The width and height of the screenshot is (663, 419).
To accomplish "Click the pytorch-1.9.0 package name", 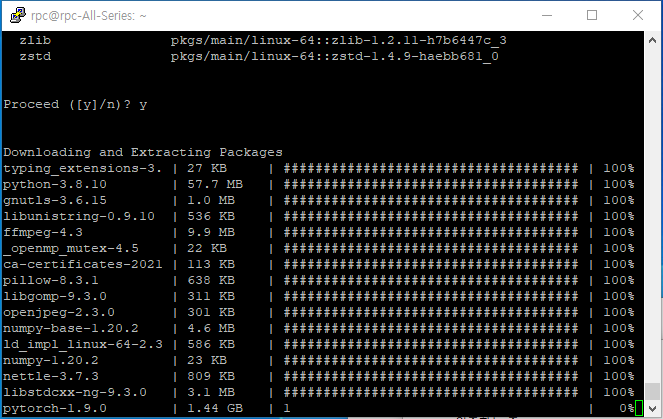I will tap(55, 408).
